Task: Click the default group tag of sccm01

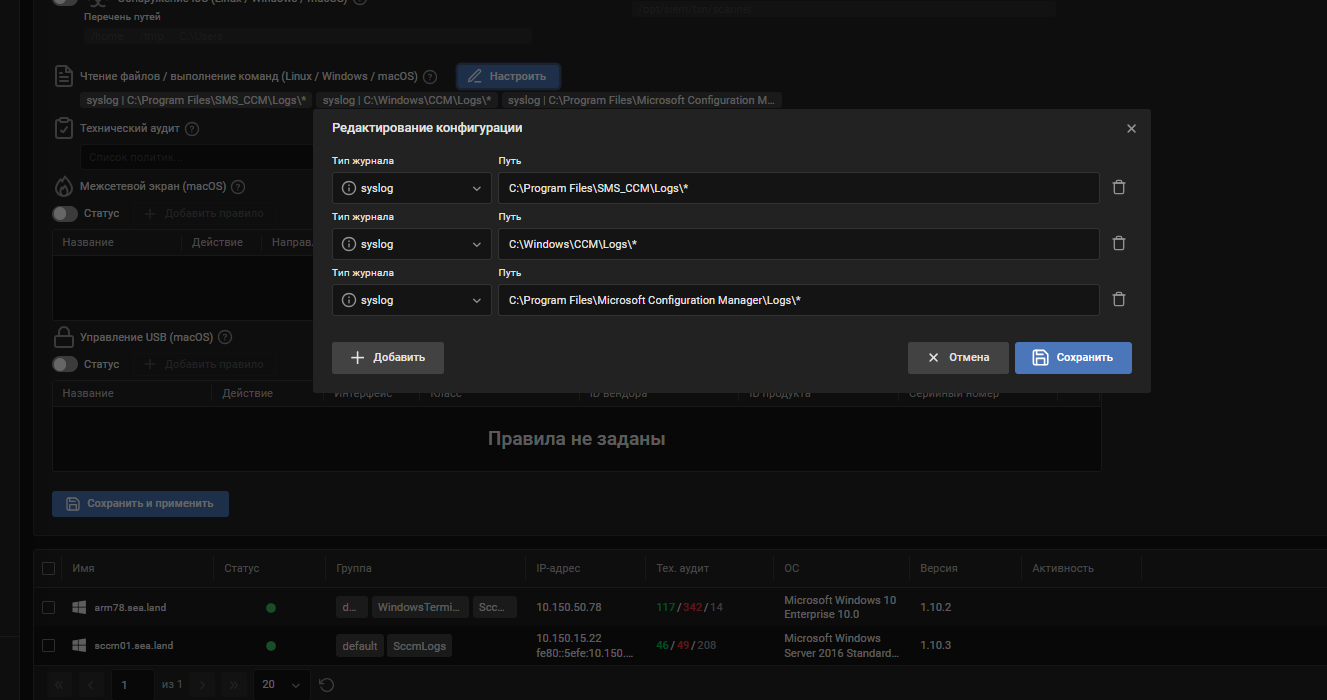Action: point(360,646)
